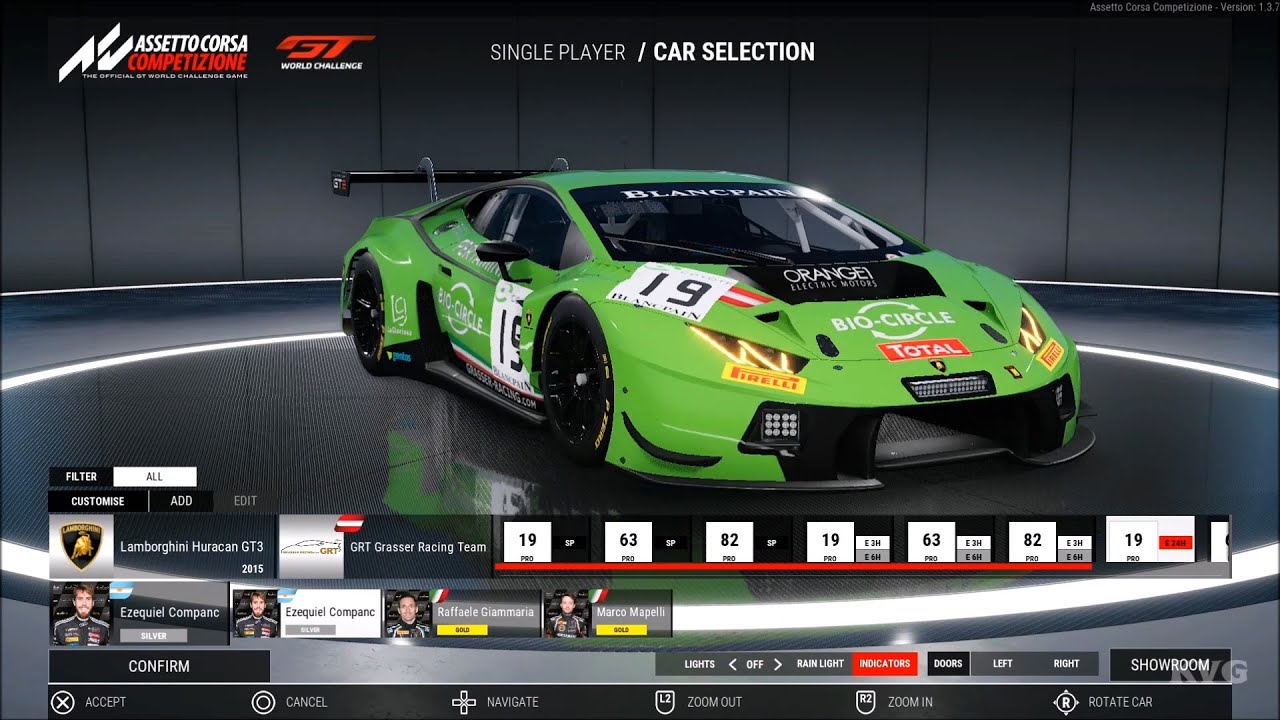
Task: Click the right stick ROTATE CAR icon
Action: pos(1067,702)
